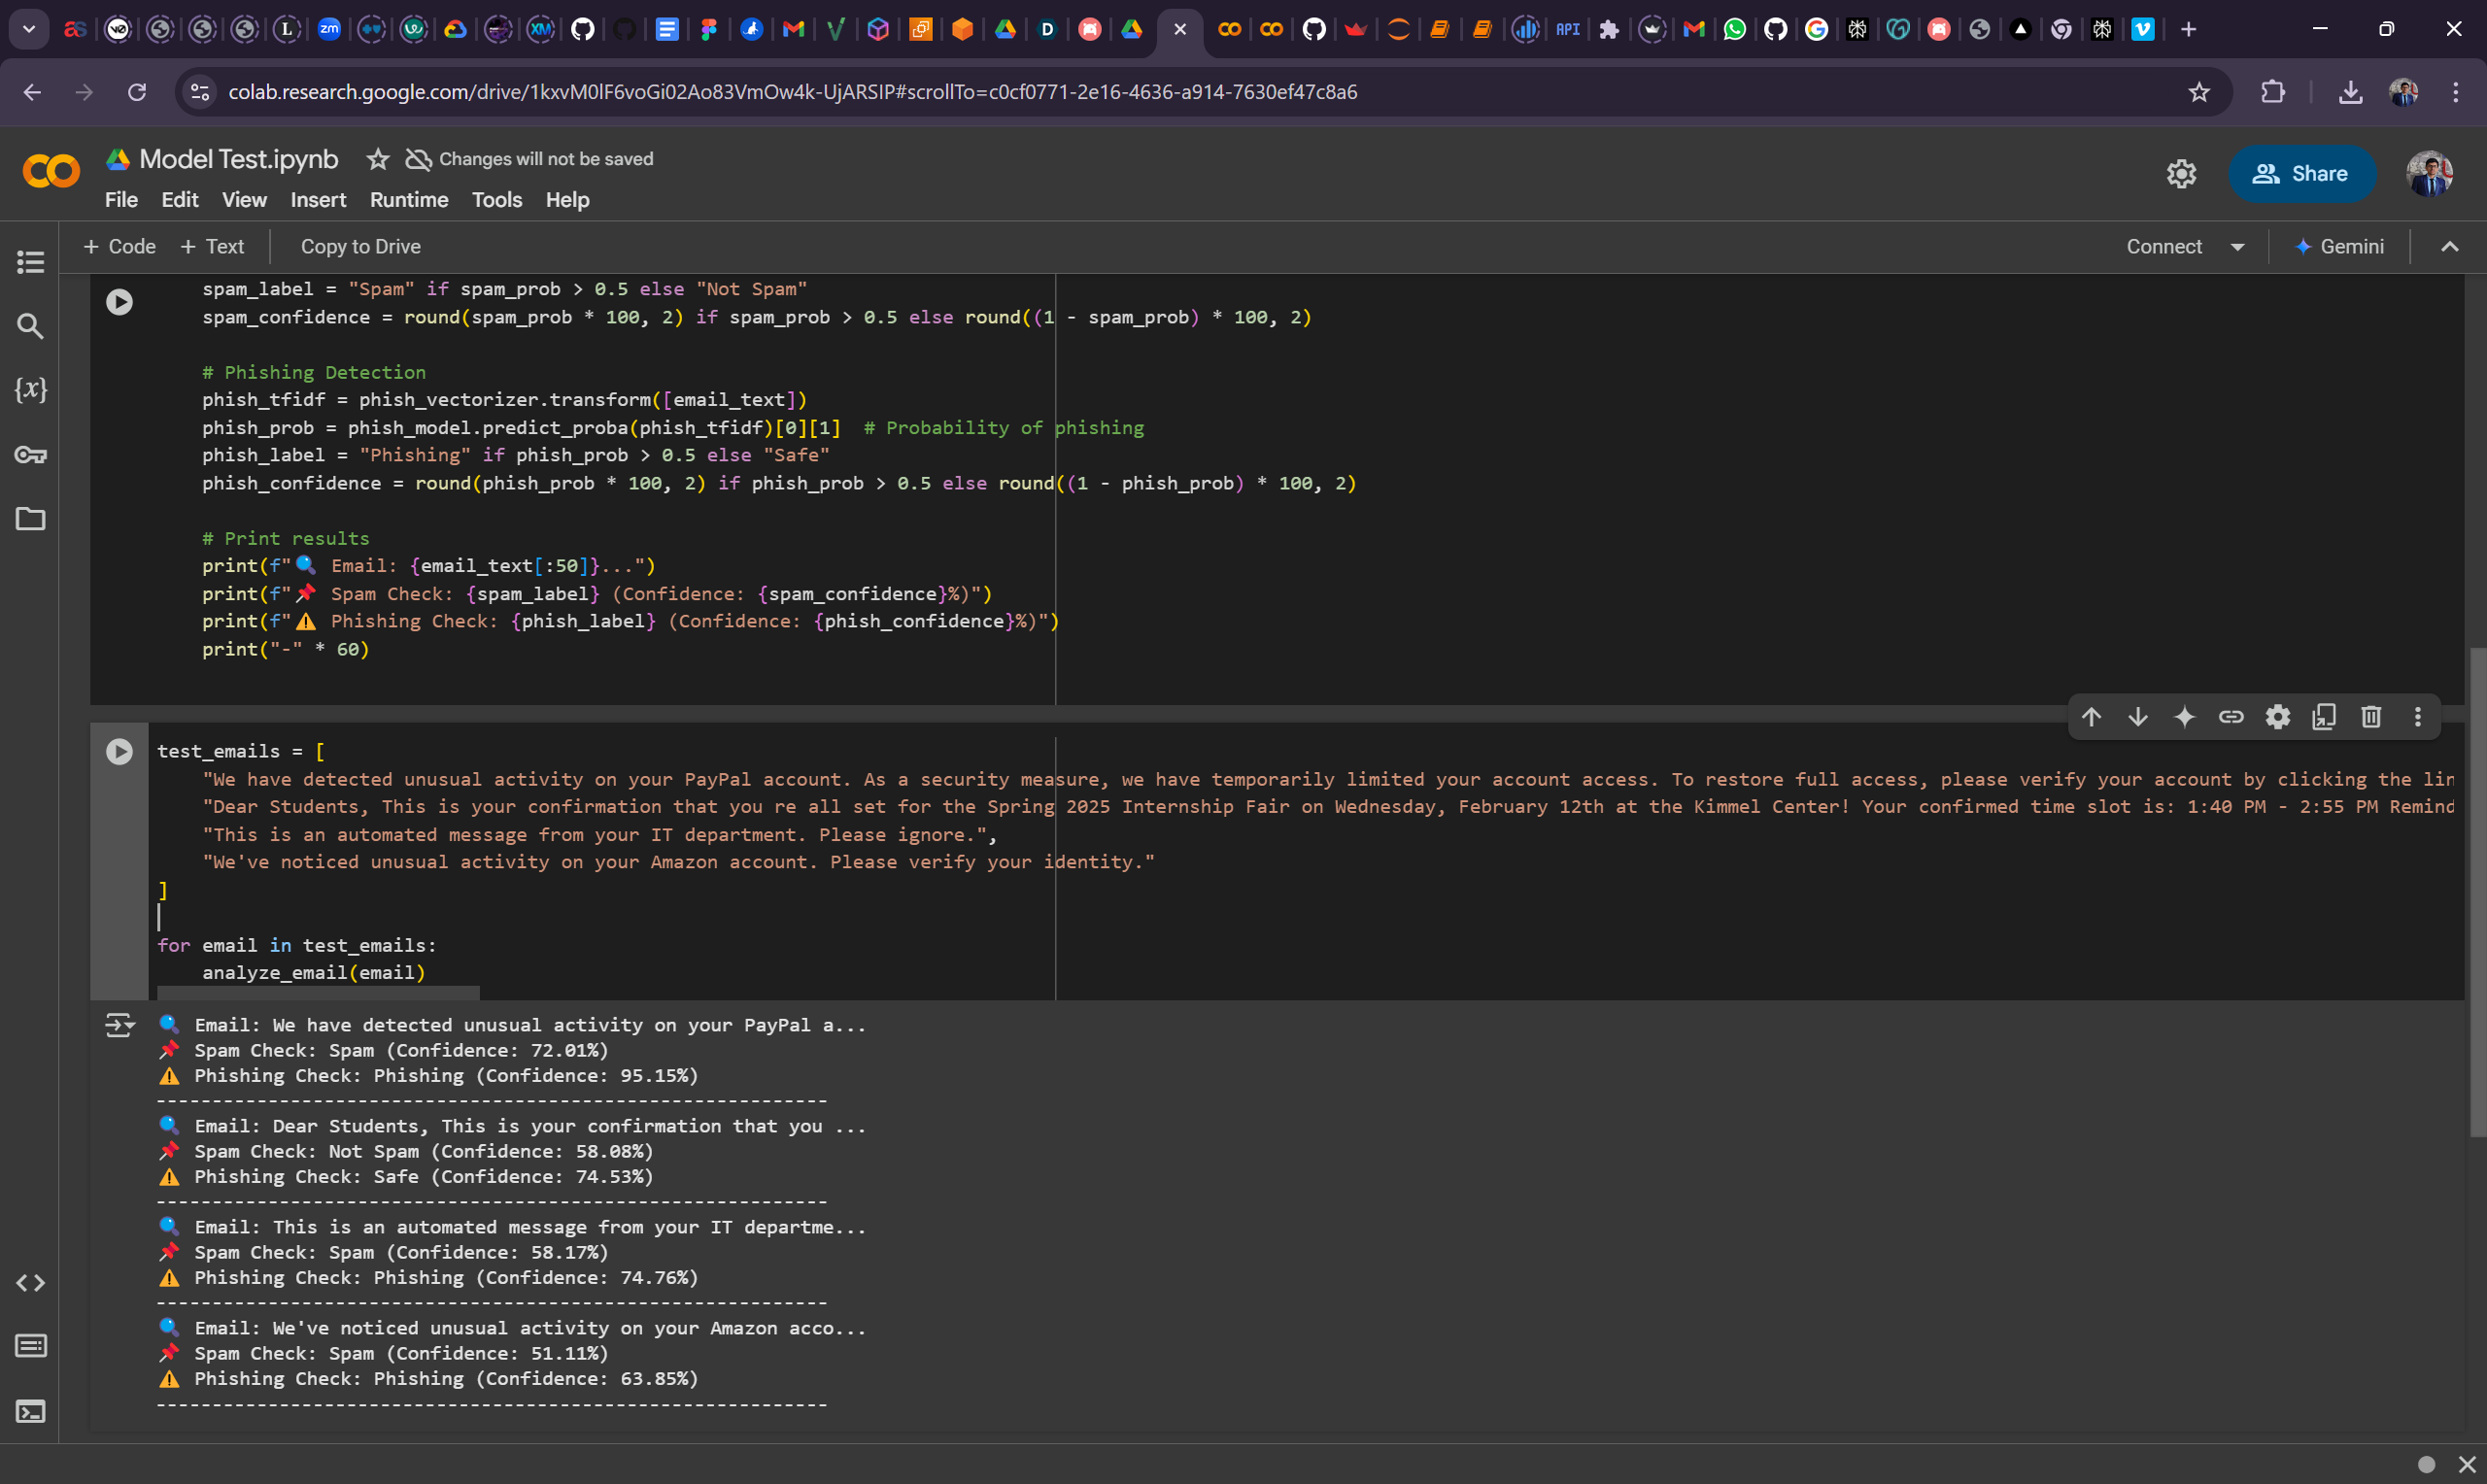Image resolution: width=2487 pixels, height=1484 pixels.
Task: Expand the Connect options dropdown arrow
Action: (2237, 247)
